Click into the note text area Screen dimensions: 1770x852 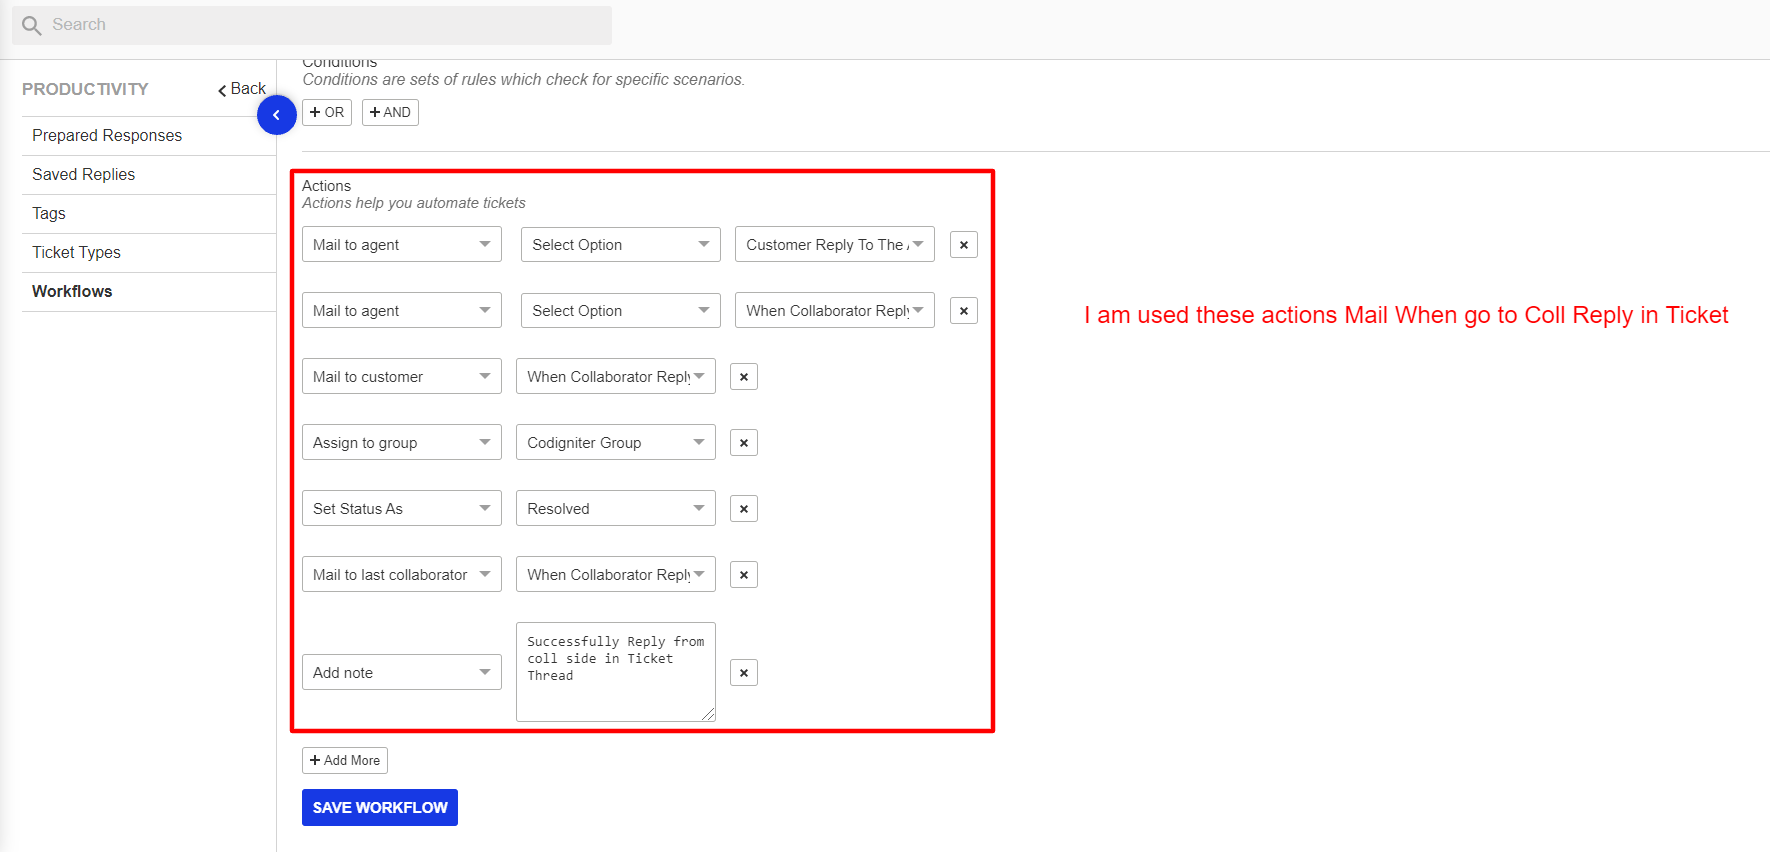615,672
